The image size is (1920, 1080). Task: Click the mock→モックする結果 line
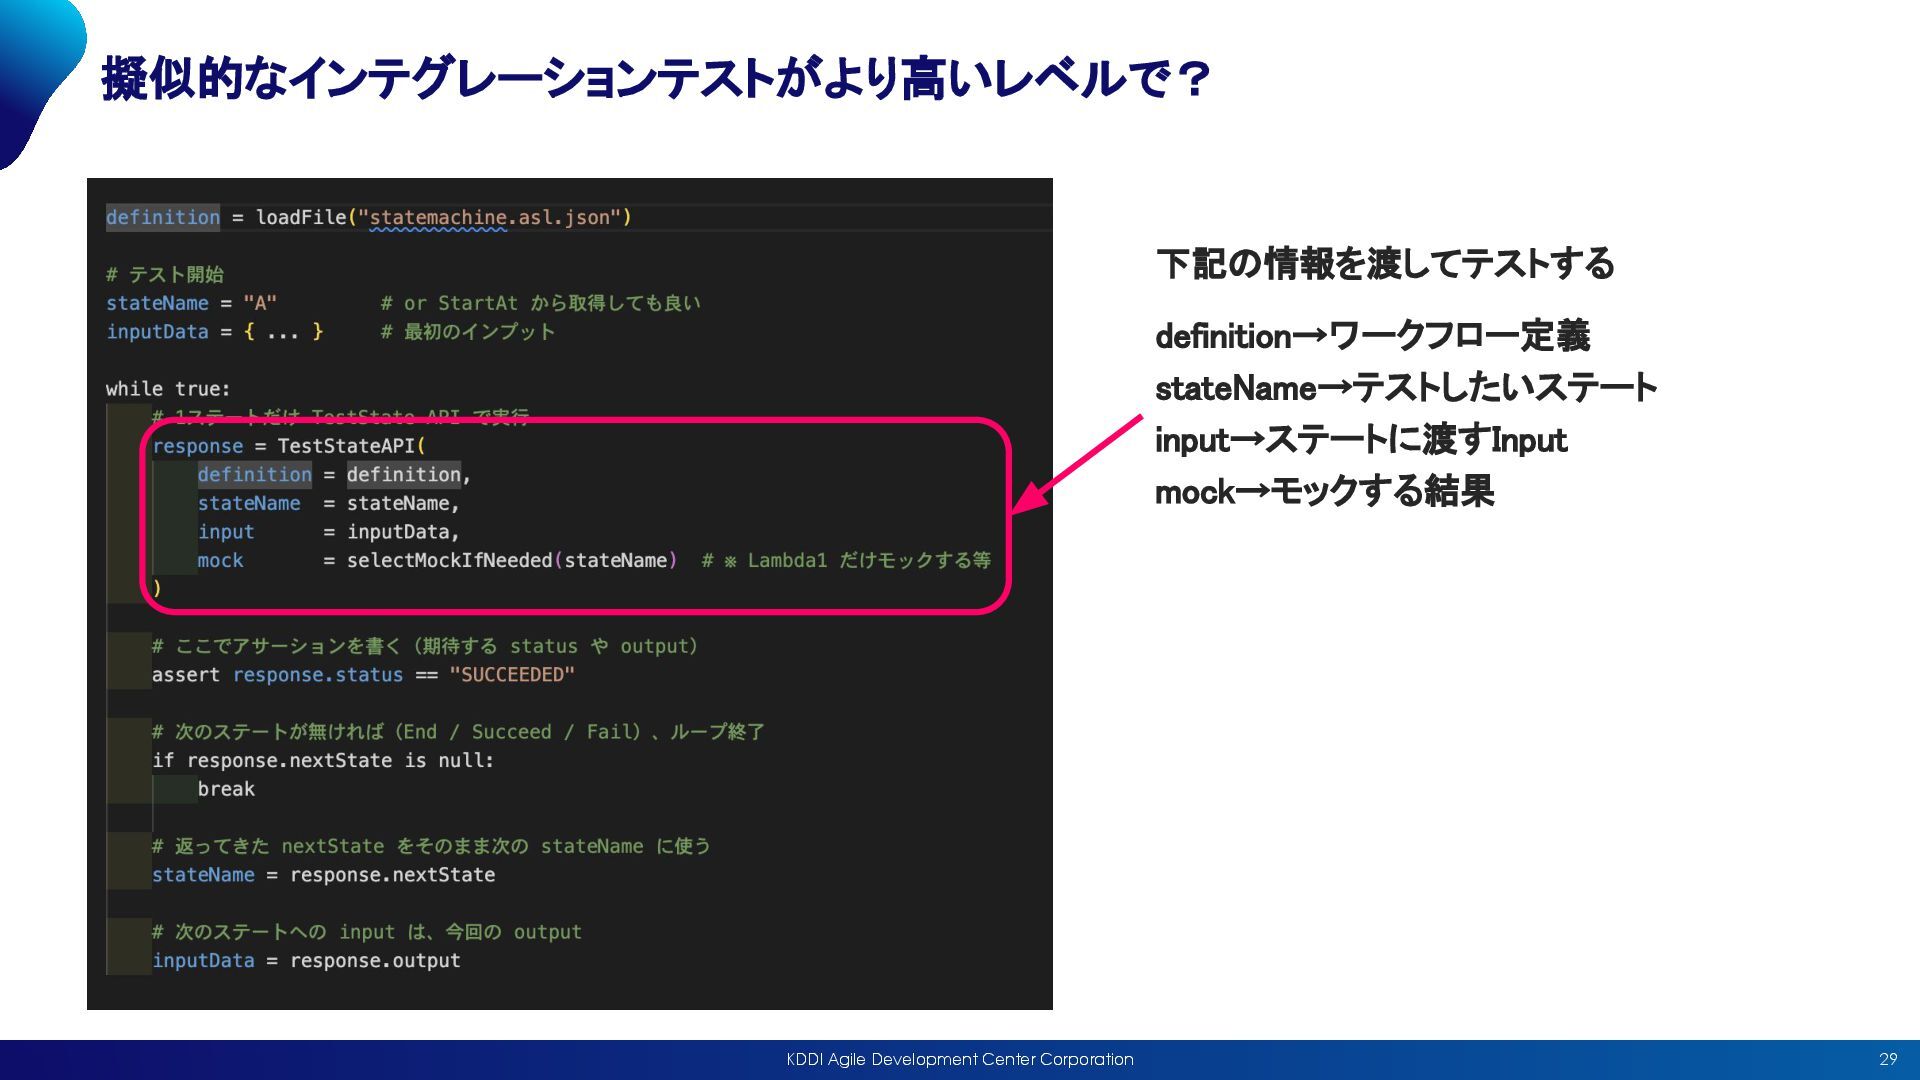click(1324, 492)
